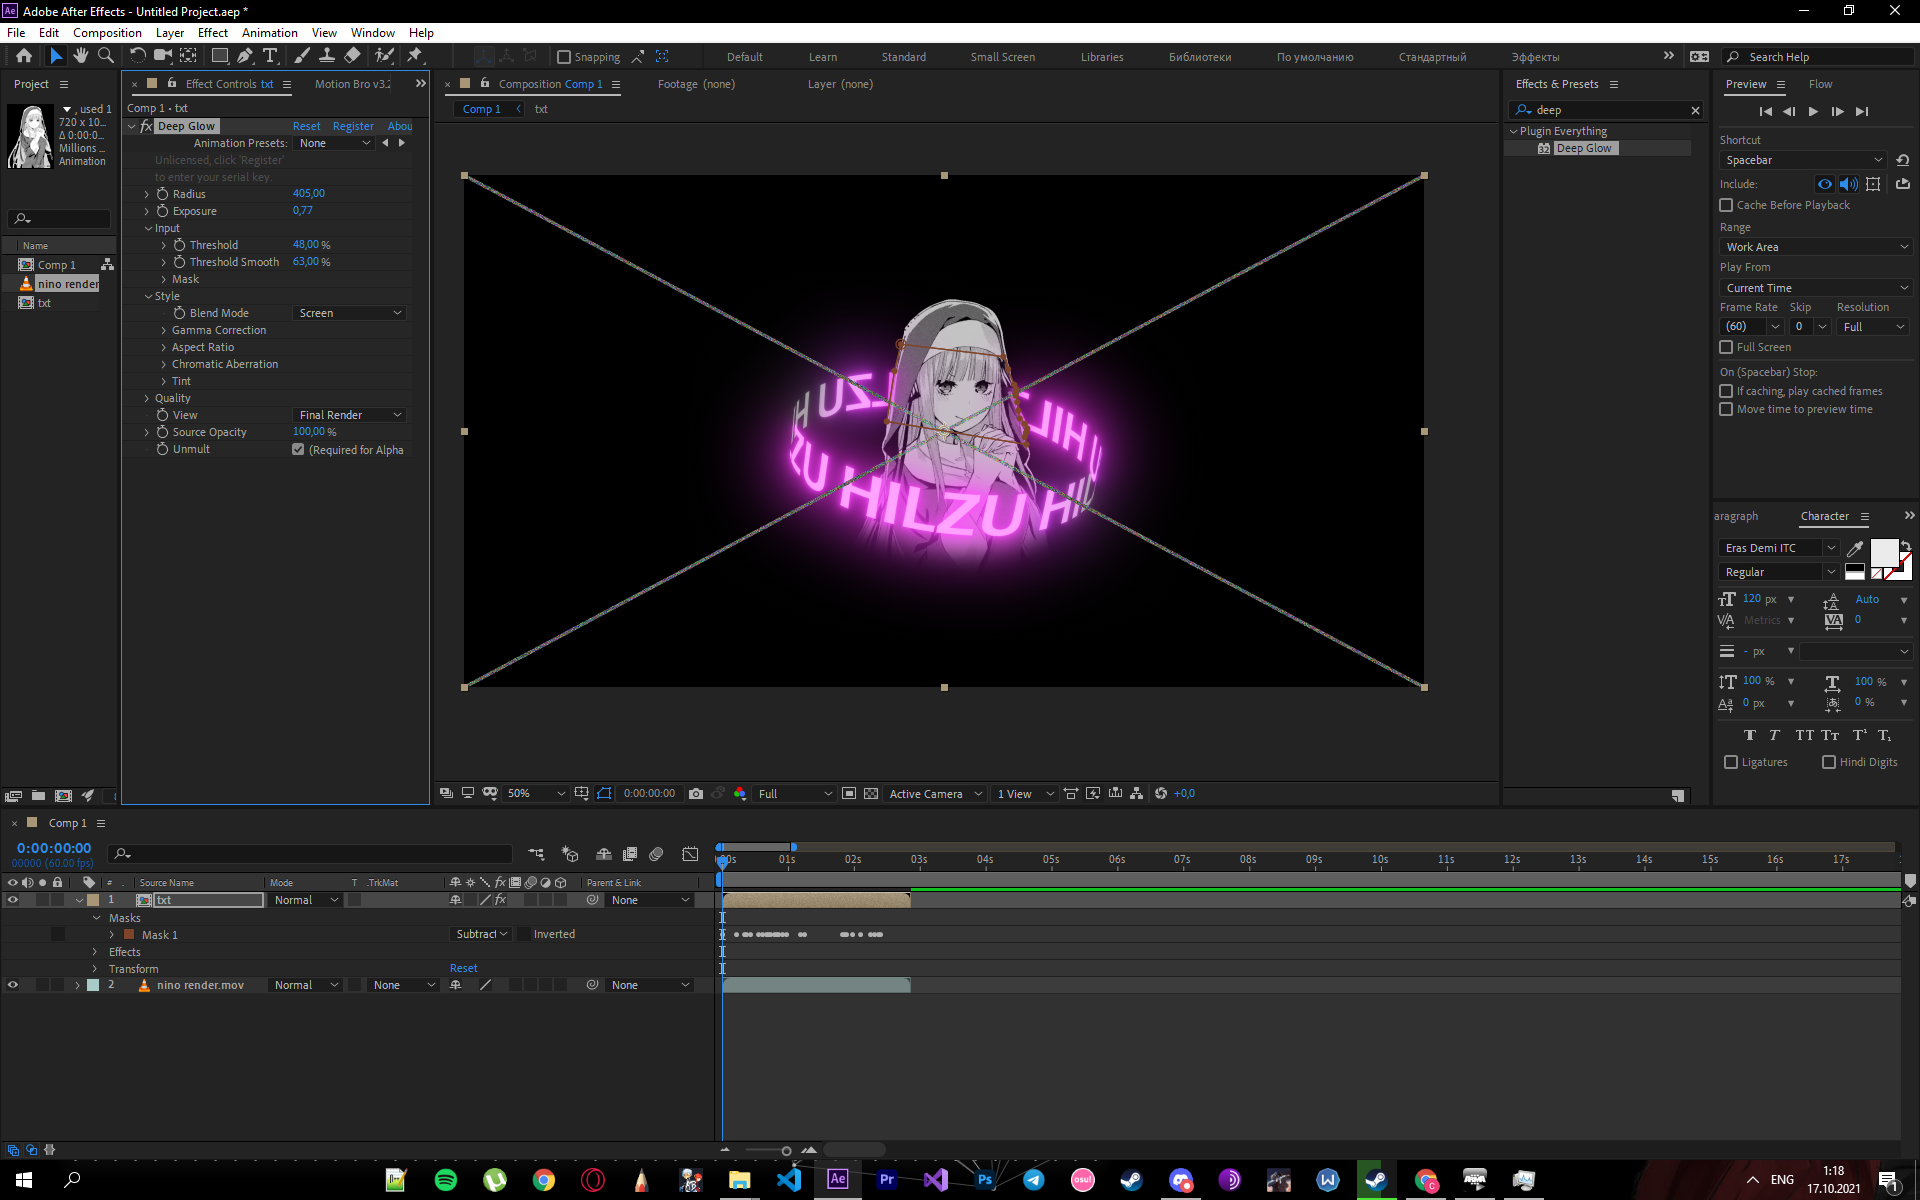Expand the Gamma Correction group
The image size is (1920, 1200).
(164, 330)
